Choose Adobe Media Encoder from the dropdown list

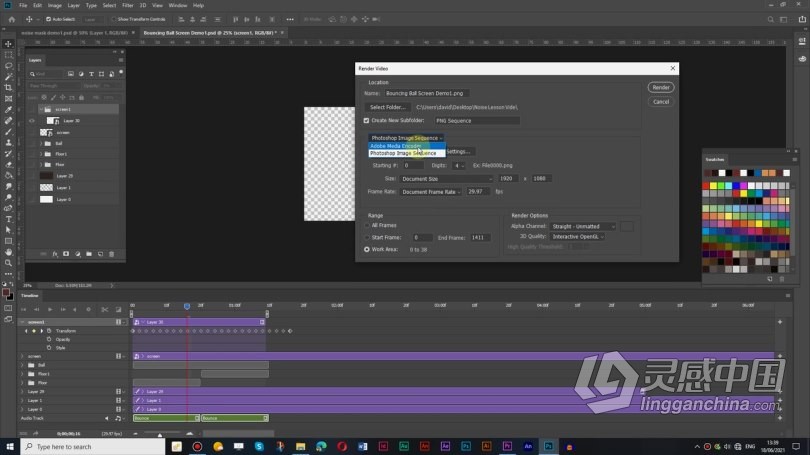(x=407, y=146)
